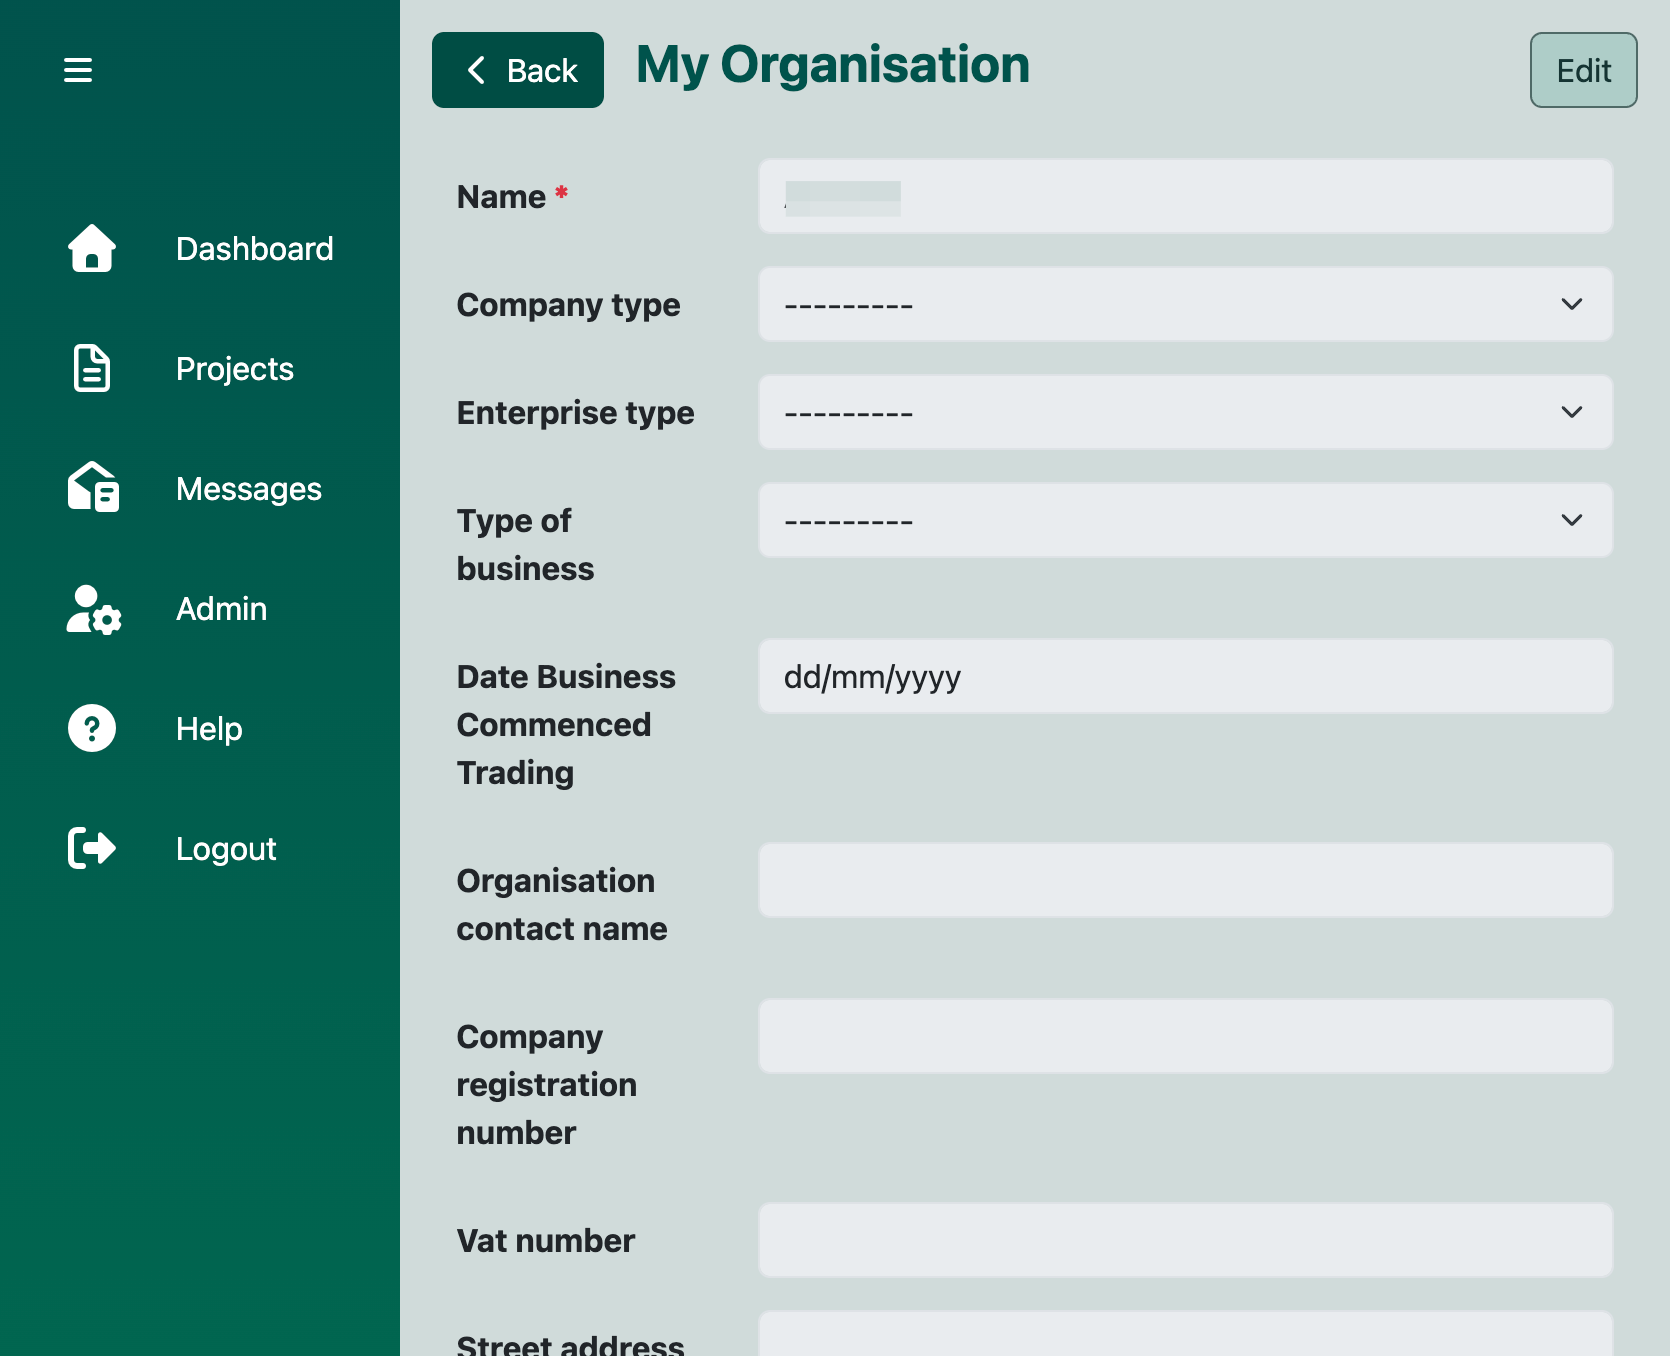
Task: Click the Name input field
Action: 1185,196
